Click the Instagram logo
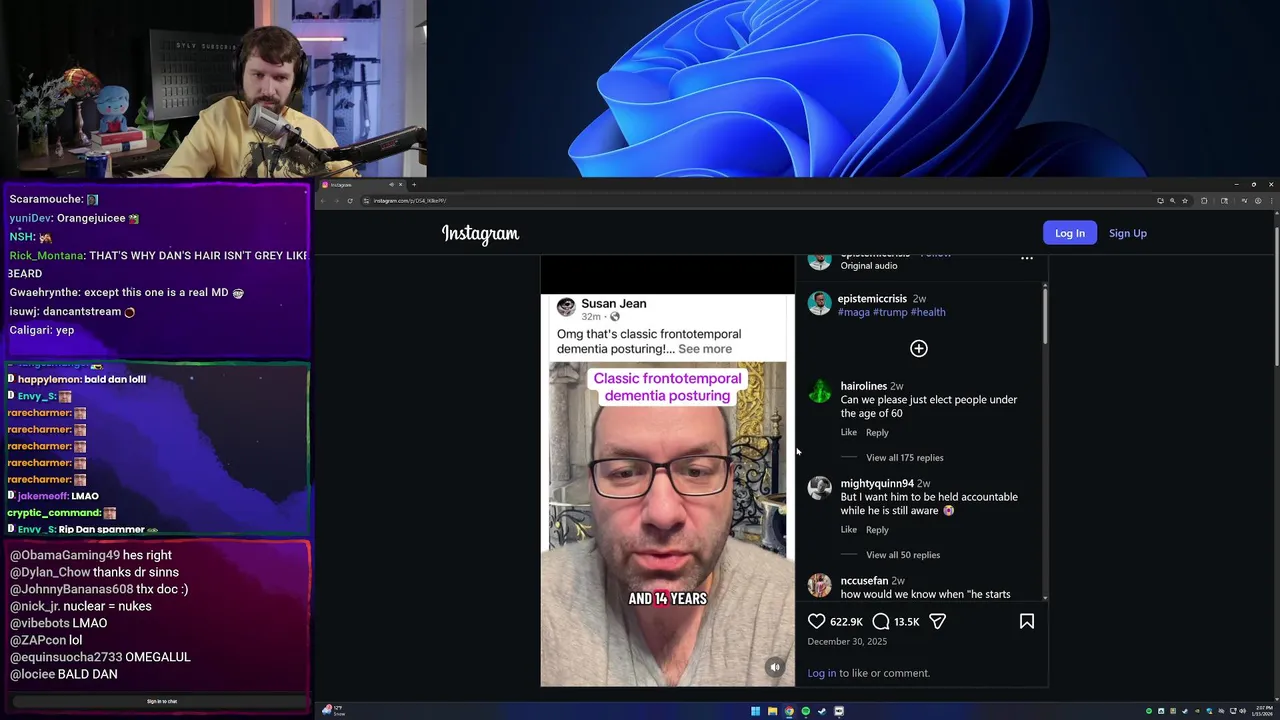This screenshot has width=1280, height=720. click(x=480, y=234)
